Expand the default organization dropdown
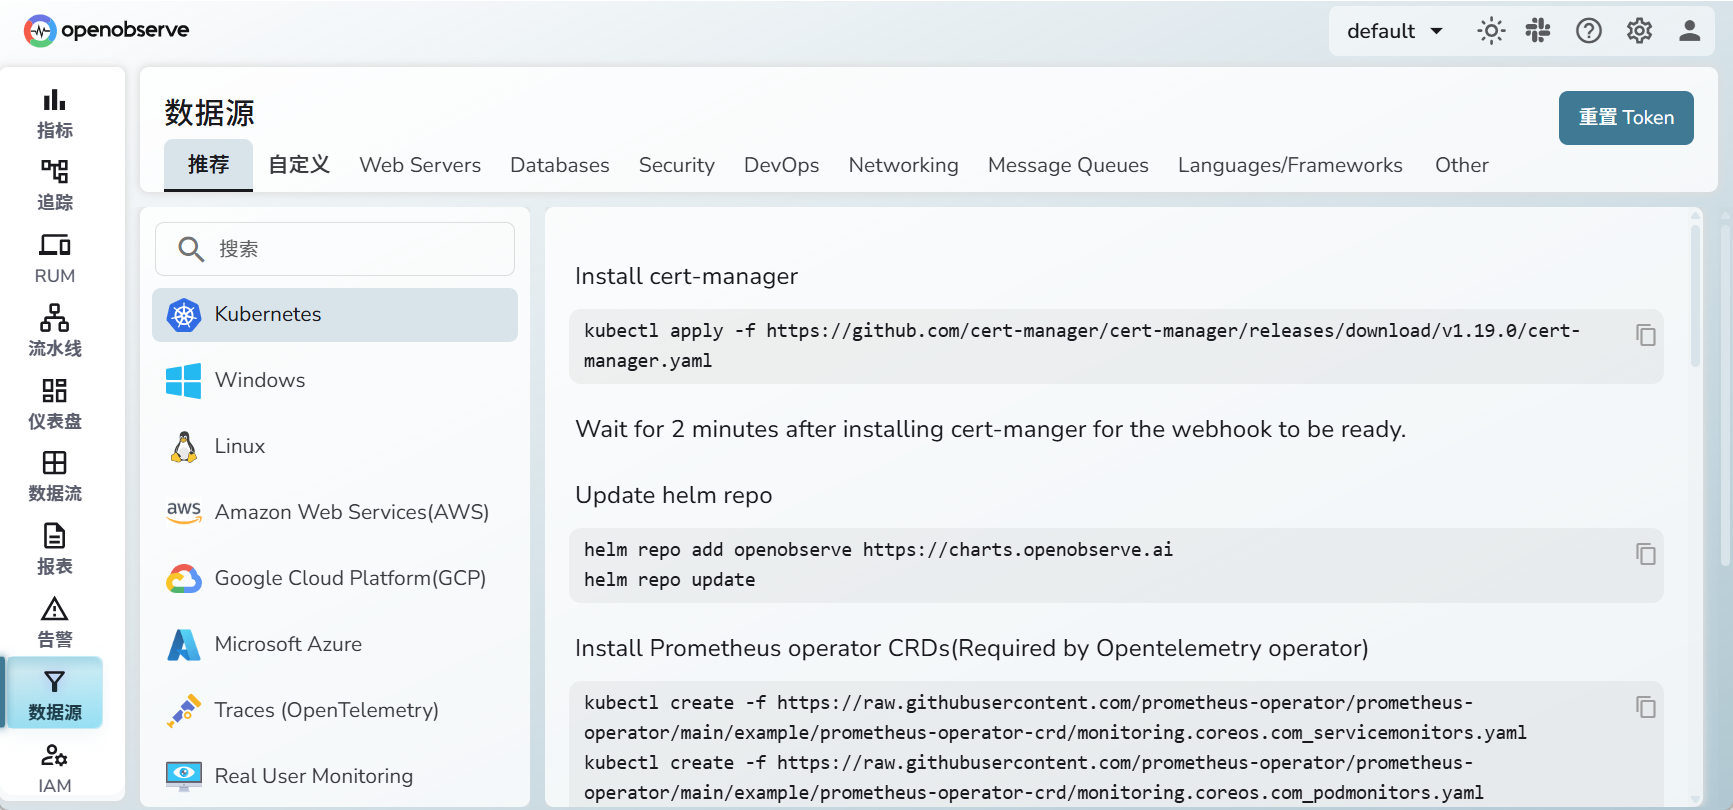Image resolution: width=1733 pixels, height=810 pixels. coord(1395,31)
